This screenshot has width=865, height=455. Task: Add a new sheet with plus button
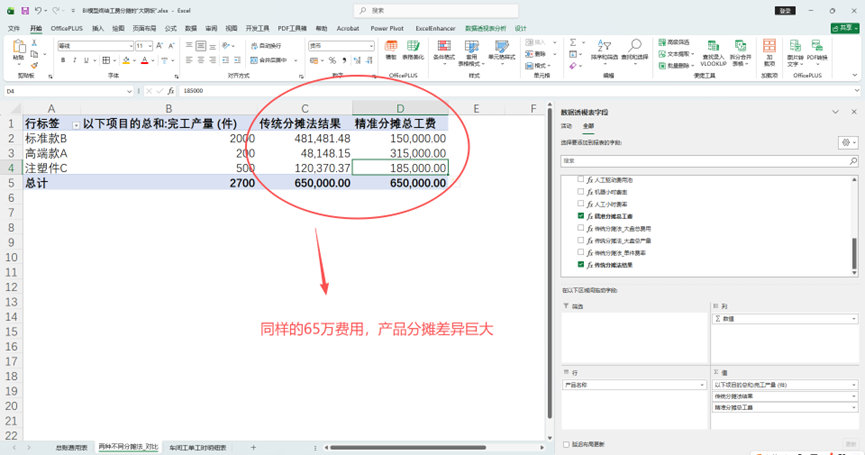pos(253,447)
